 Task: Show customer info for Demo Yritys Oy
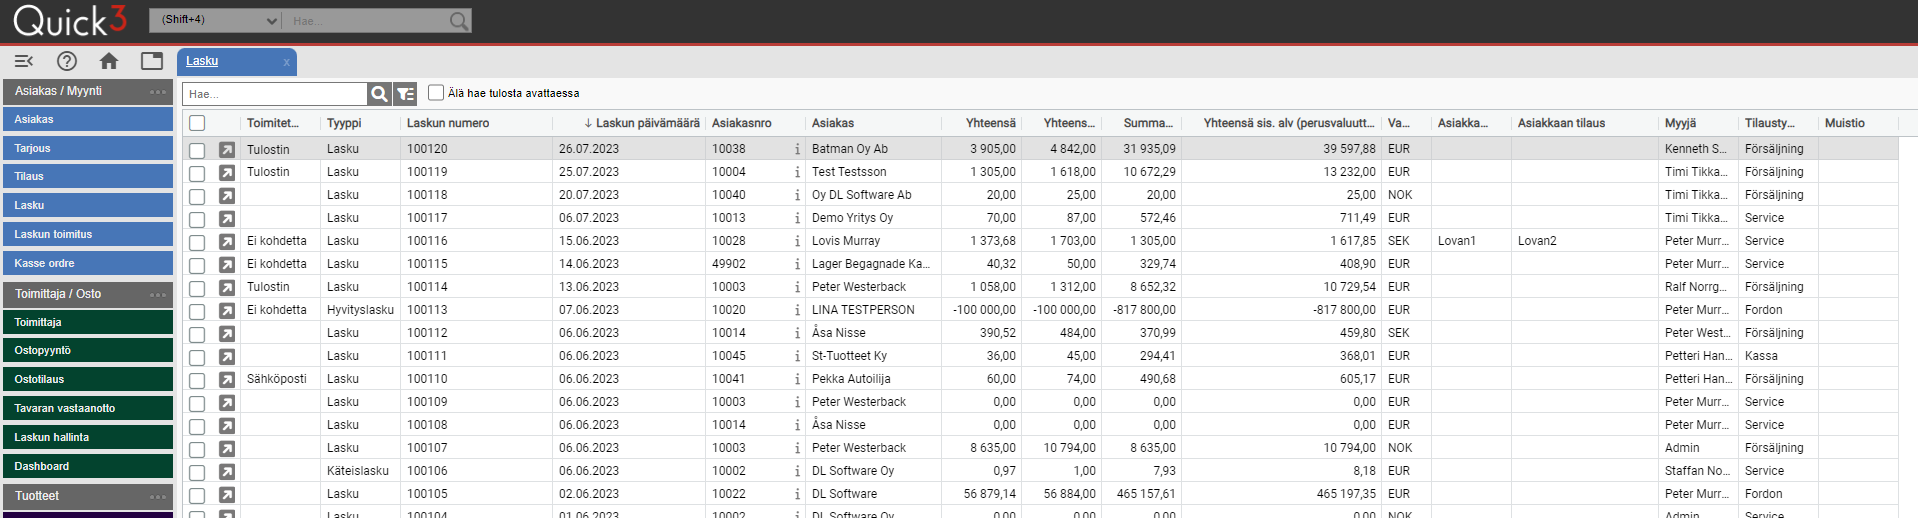click(x=797, y=218)
